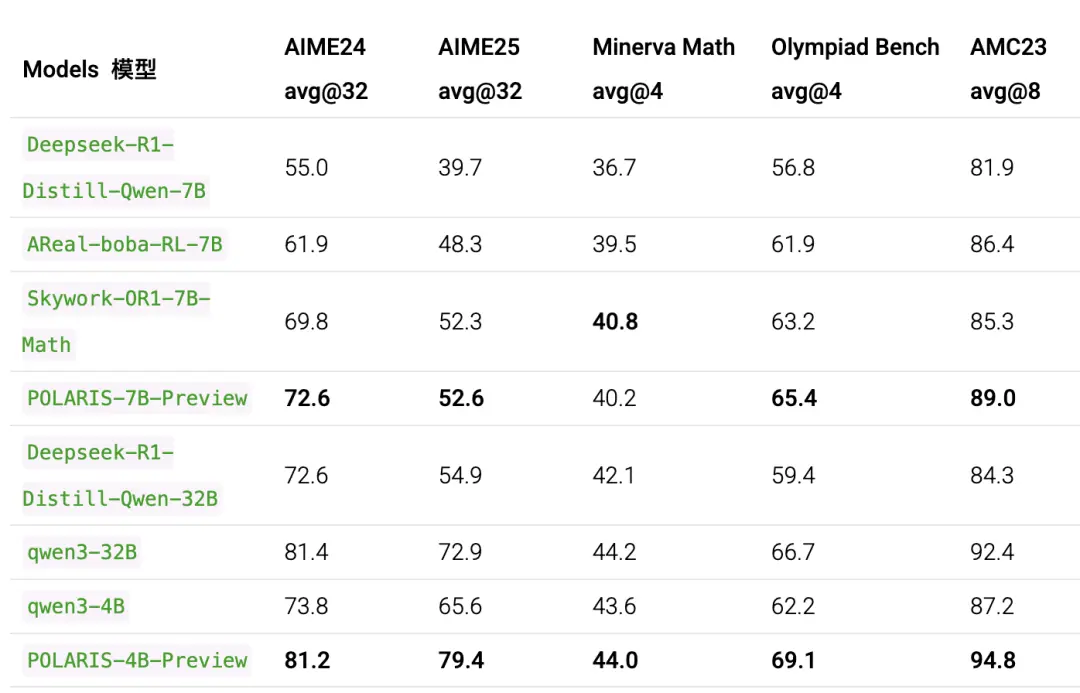Viewport: 1080px width, 693px height.
Task: Click the bold 65.4 Olympiad Bench score
Action: (794, 398)
